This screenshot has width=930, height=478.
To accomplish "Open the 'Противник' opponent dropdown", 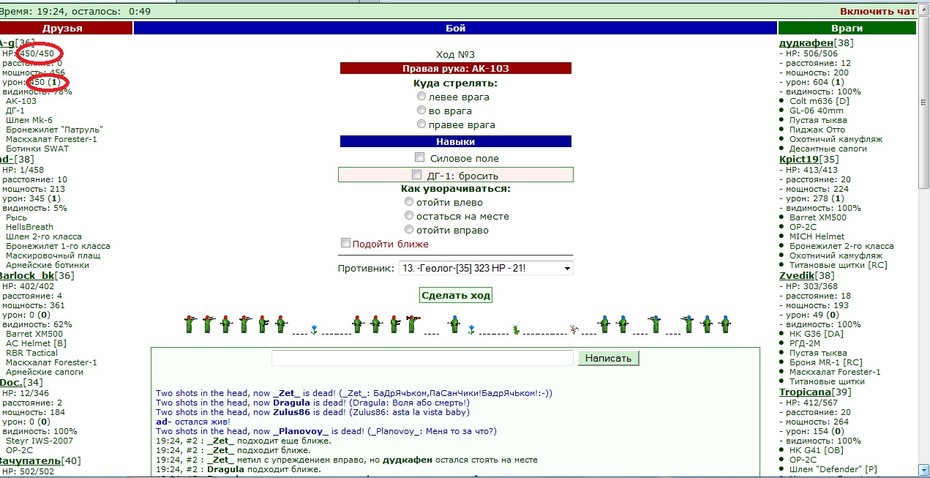I will click(486, 269).
